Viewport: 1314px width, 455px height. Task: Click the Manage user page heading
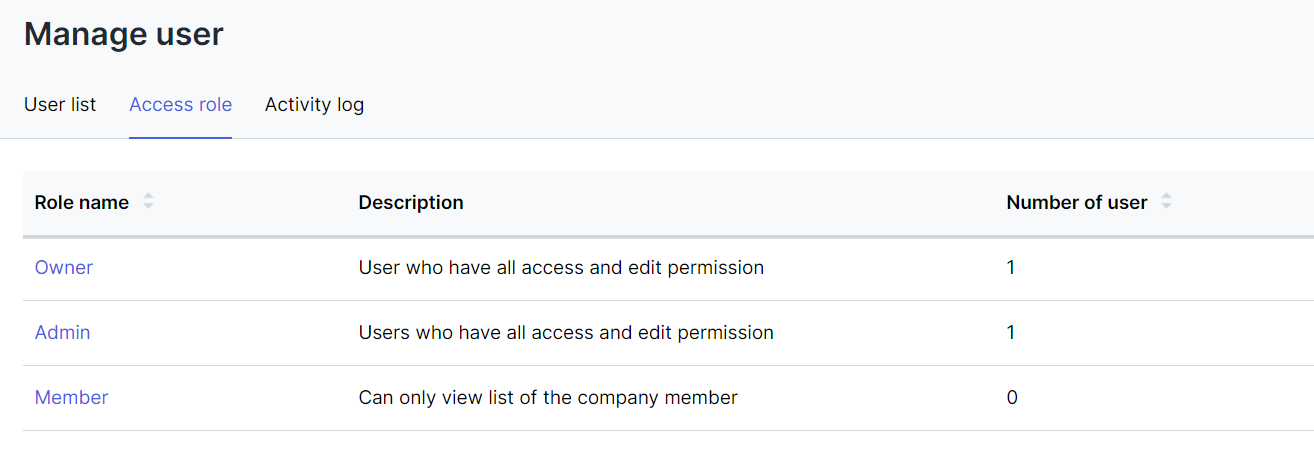[x=124, y=34]
